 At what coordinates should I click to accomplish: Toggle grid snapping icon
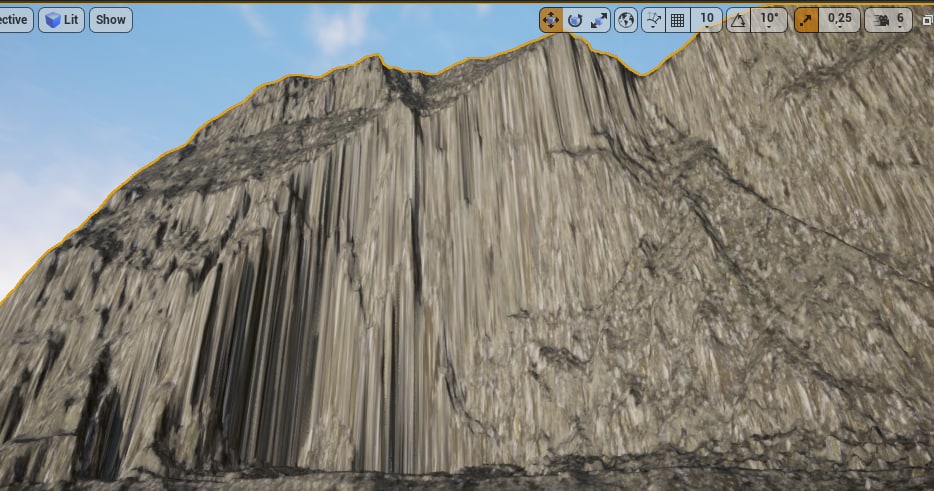[677, 20]
